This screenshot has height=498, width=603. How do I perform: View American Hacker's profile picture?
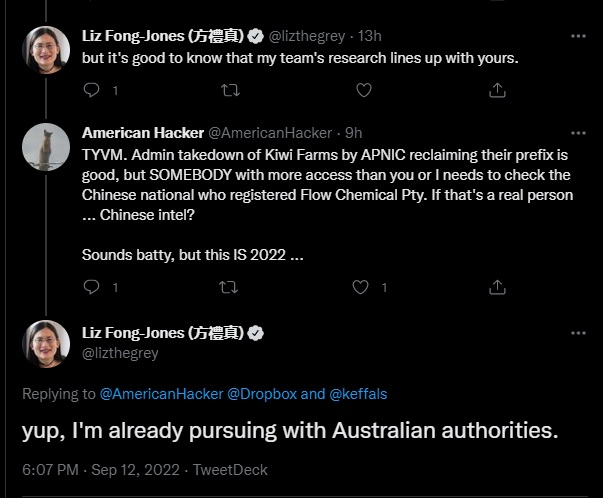click(45, 147)
